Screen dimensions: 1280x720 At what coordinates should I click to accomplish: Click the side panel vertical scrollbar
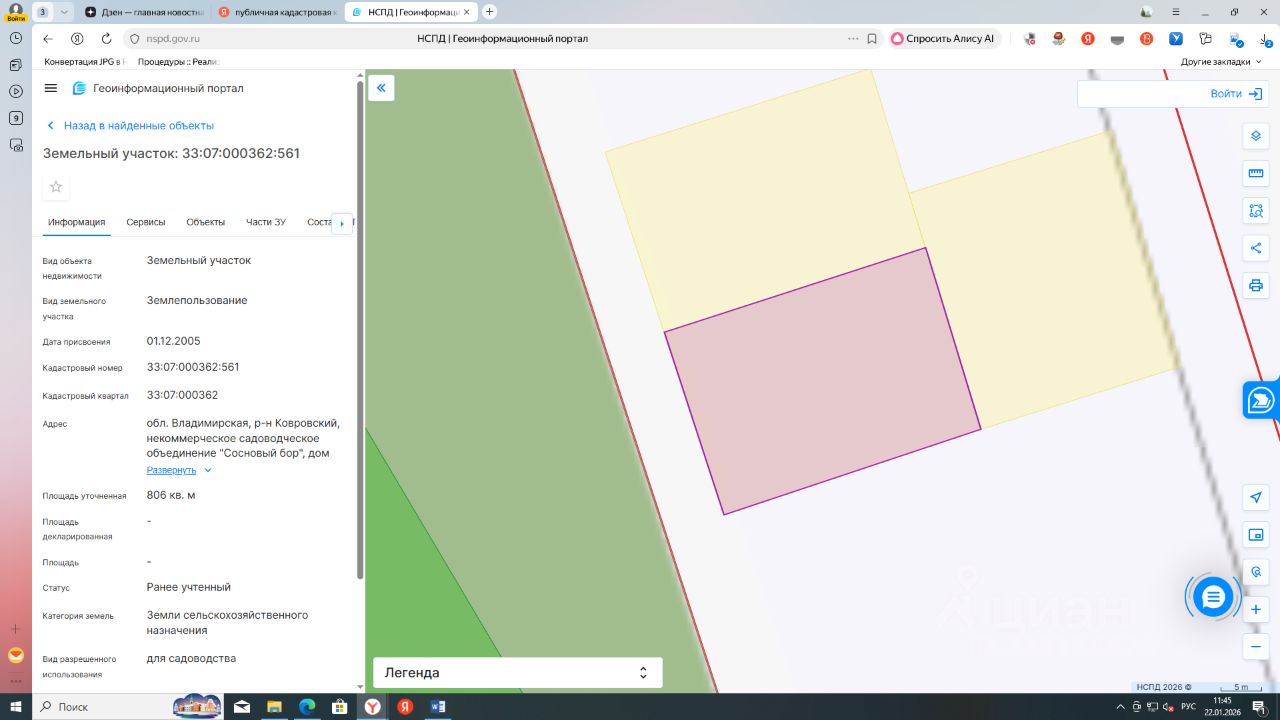360,330
